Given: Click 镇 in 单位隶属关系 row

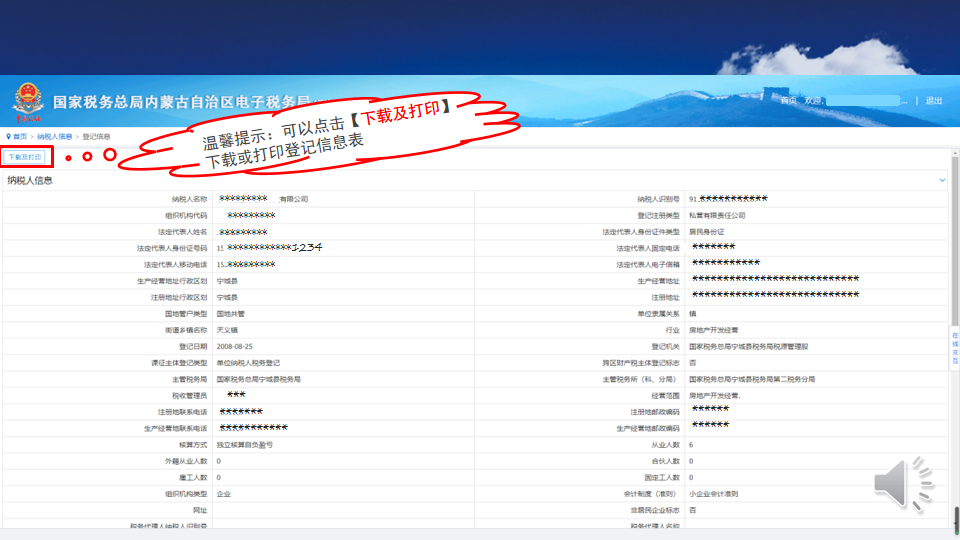Looking at the screenshot, I should tap(692, 314).
